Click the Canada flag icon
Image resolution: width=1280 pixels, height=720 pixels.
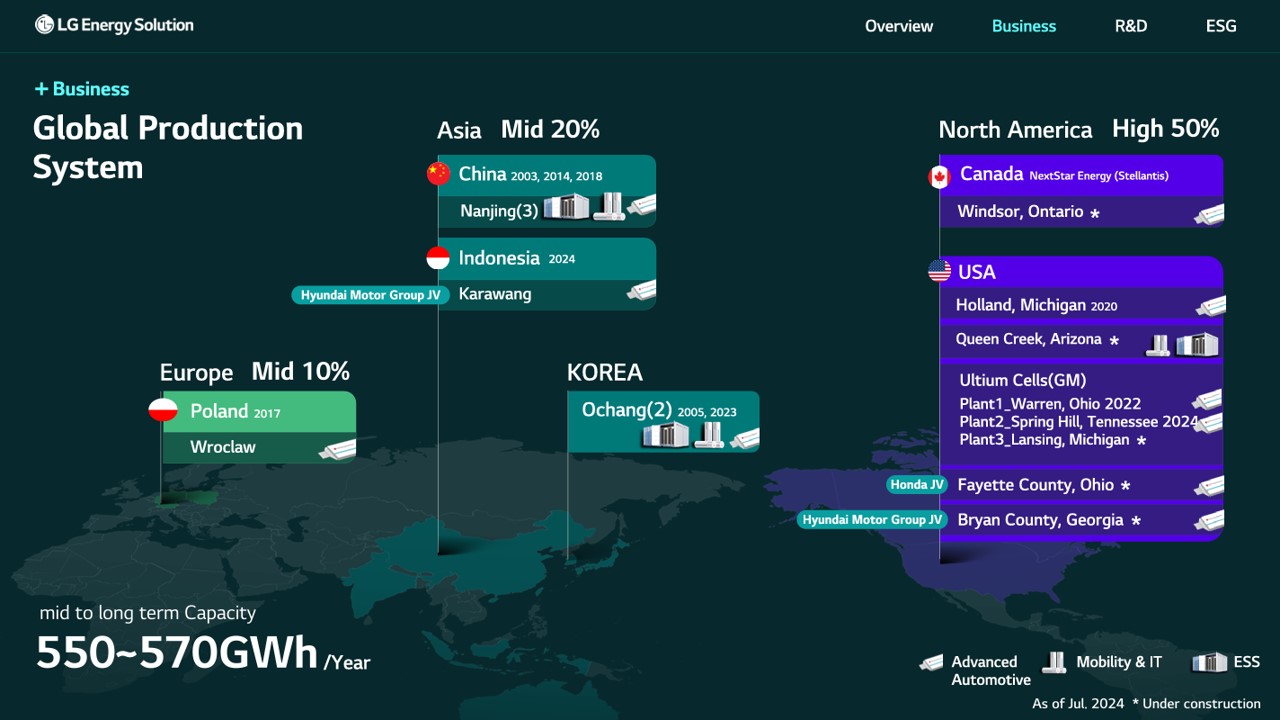(x=939, y=177)
